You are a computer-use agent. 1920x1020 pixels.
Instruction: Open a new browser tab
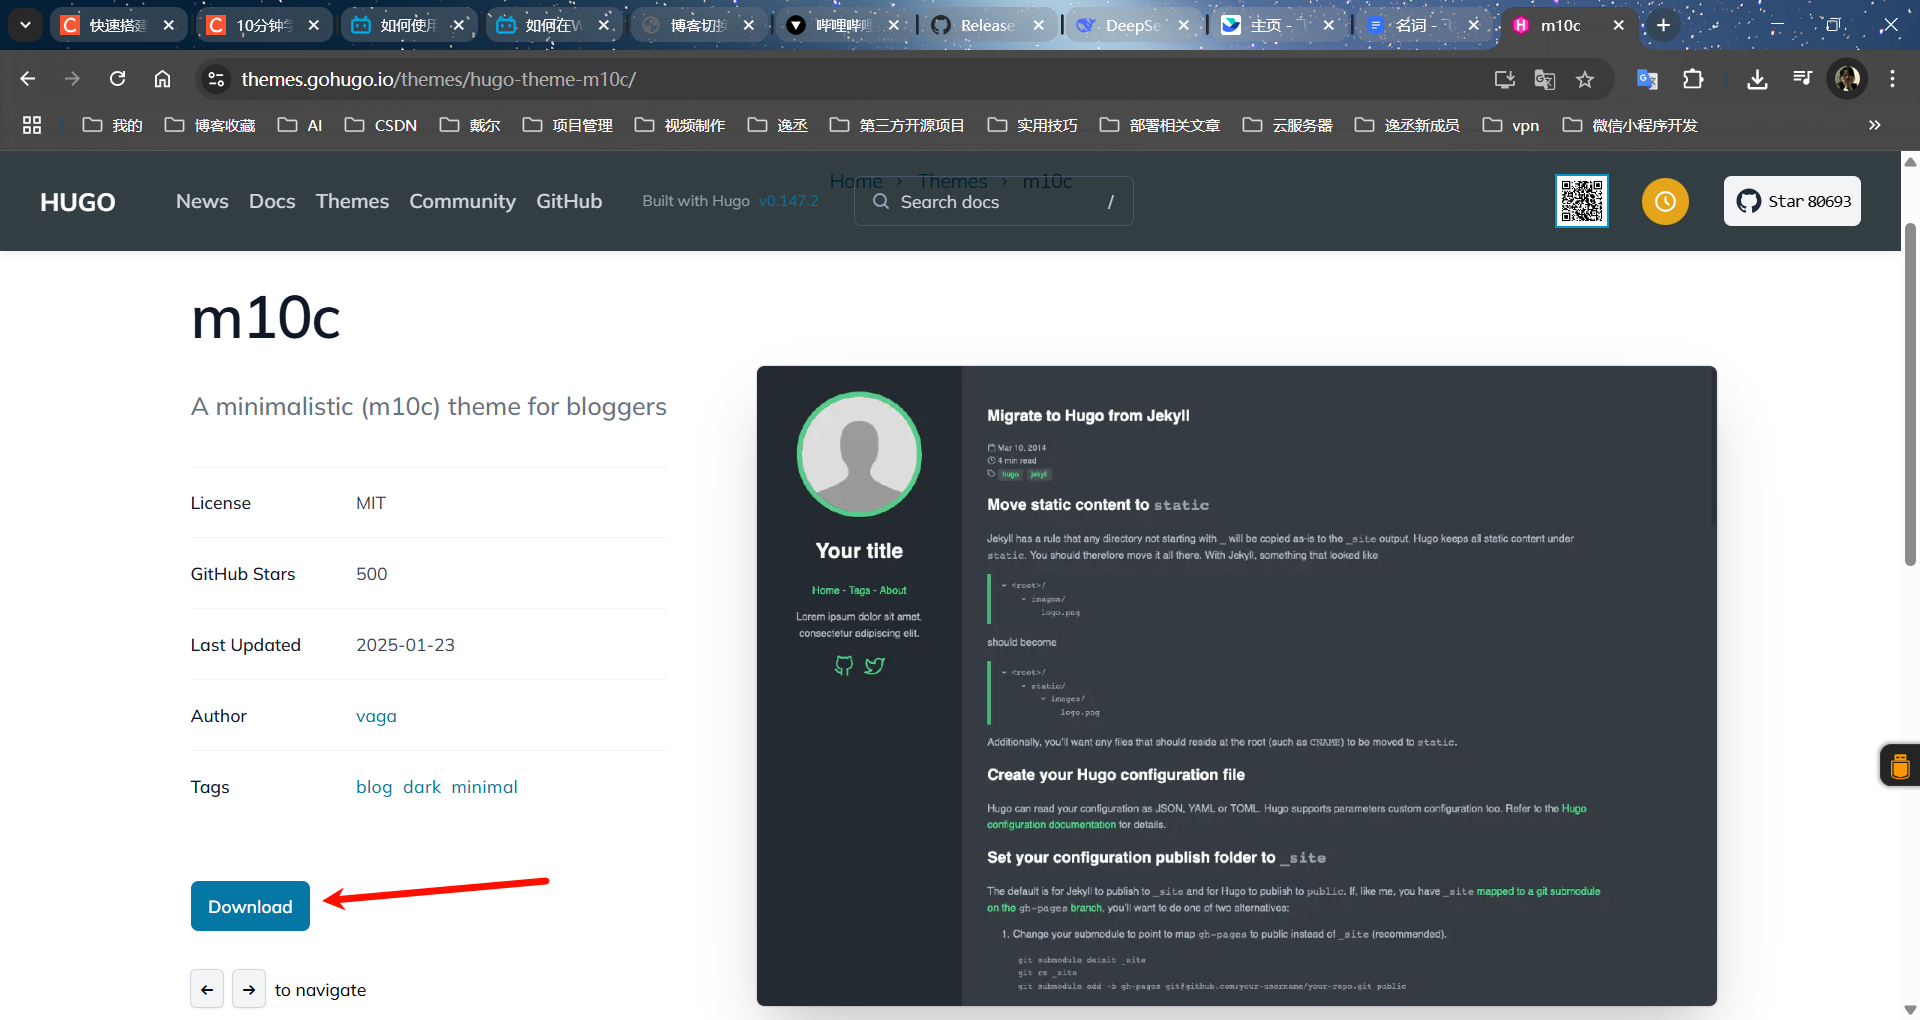coord(1663,25)
